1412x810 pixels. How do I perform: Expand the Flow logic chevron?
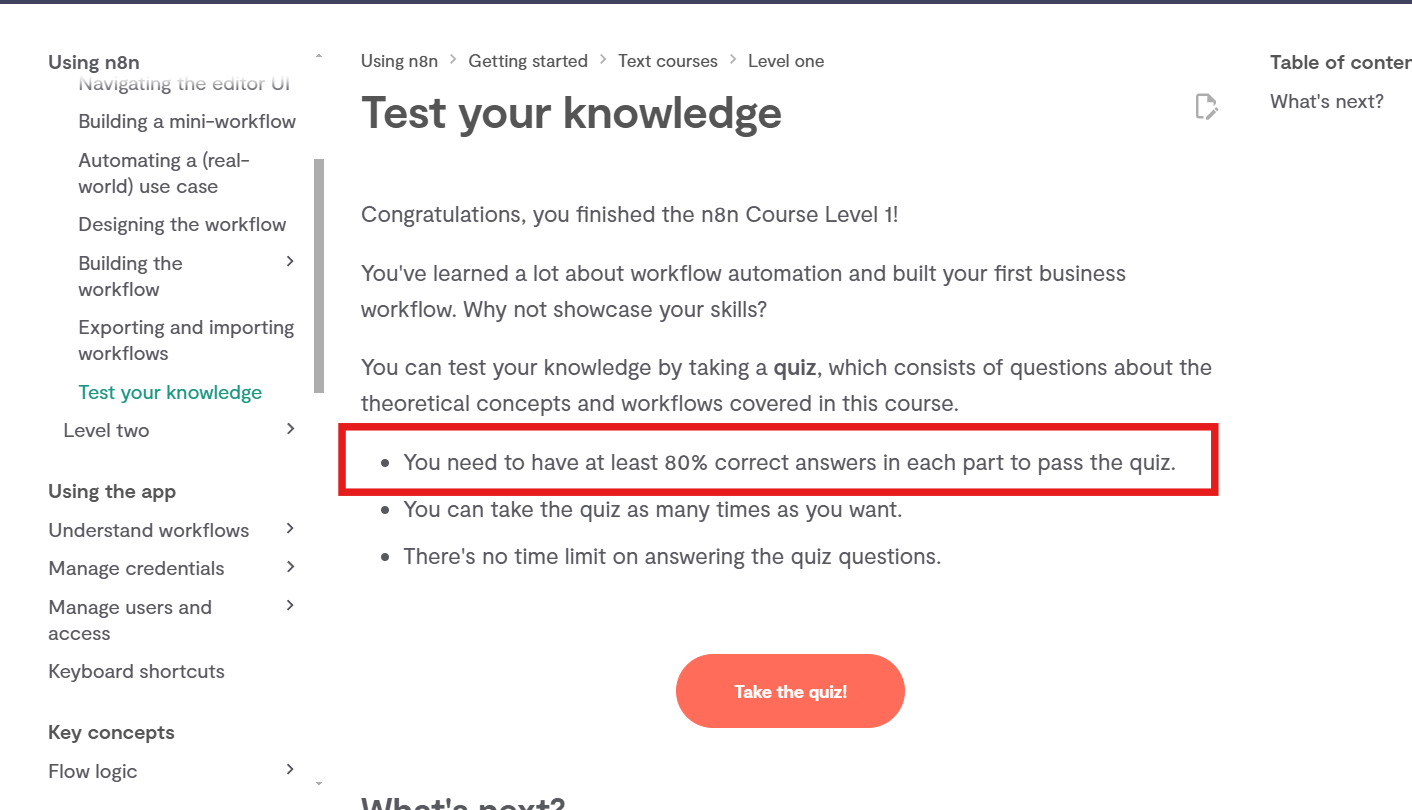(x=290, y=770)
